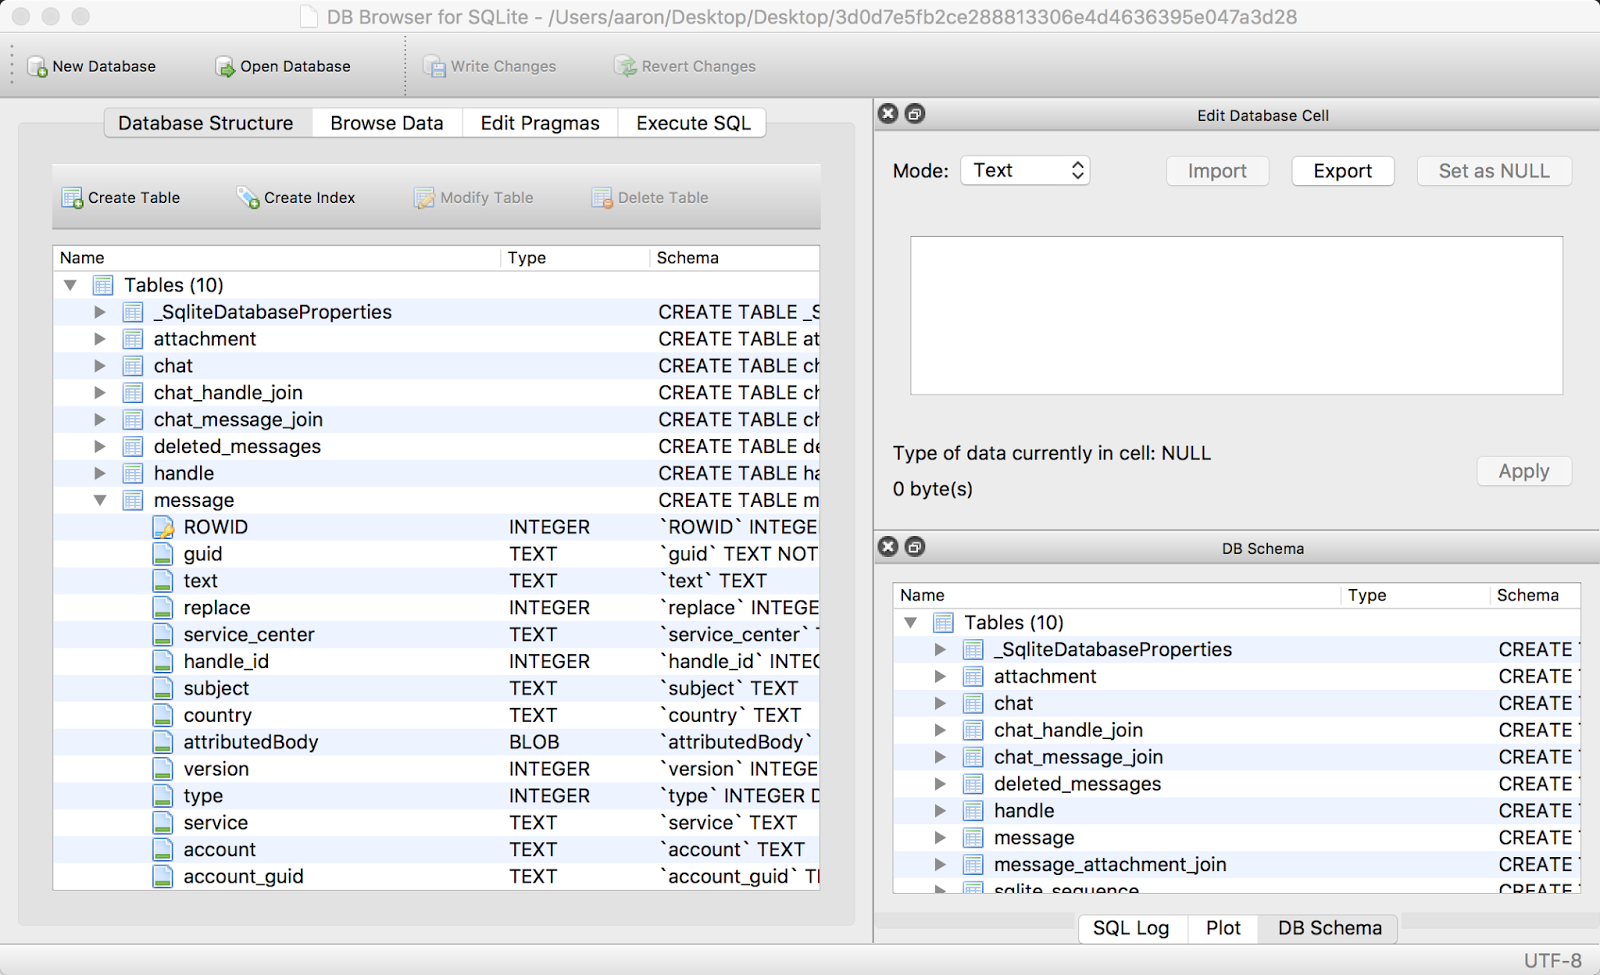Viewport: 1600px width, 975px height.
Task: Switch to the Plot tab
Action: pyautogui.click(x=1223, y=928)
